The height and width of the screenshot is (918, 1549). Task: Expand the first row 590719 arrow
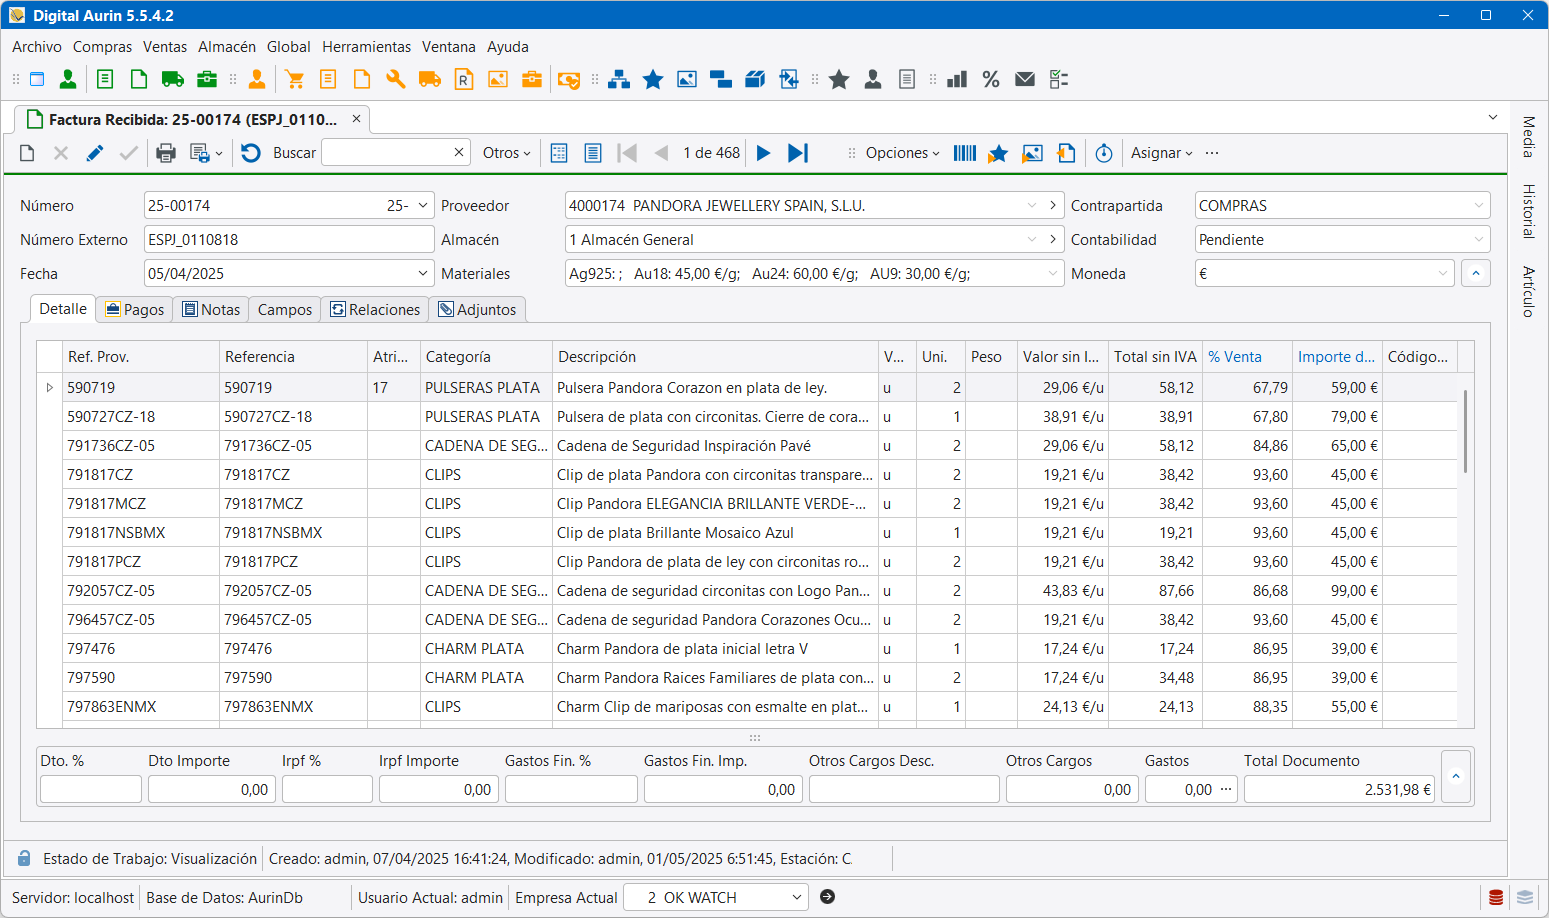[50, 387]
